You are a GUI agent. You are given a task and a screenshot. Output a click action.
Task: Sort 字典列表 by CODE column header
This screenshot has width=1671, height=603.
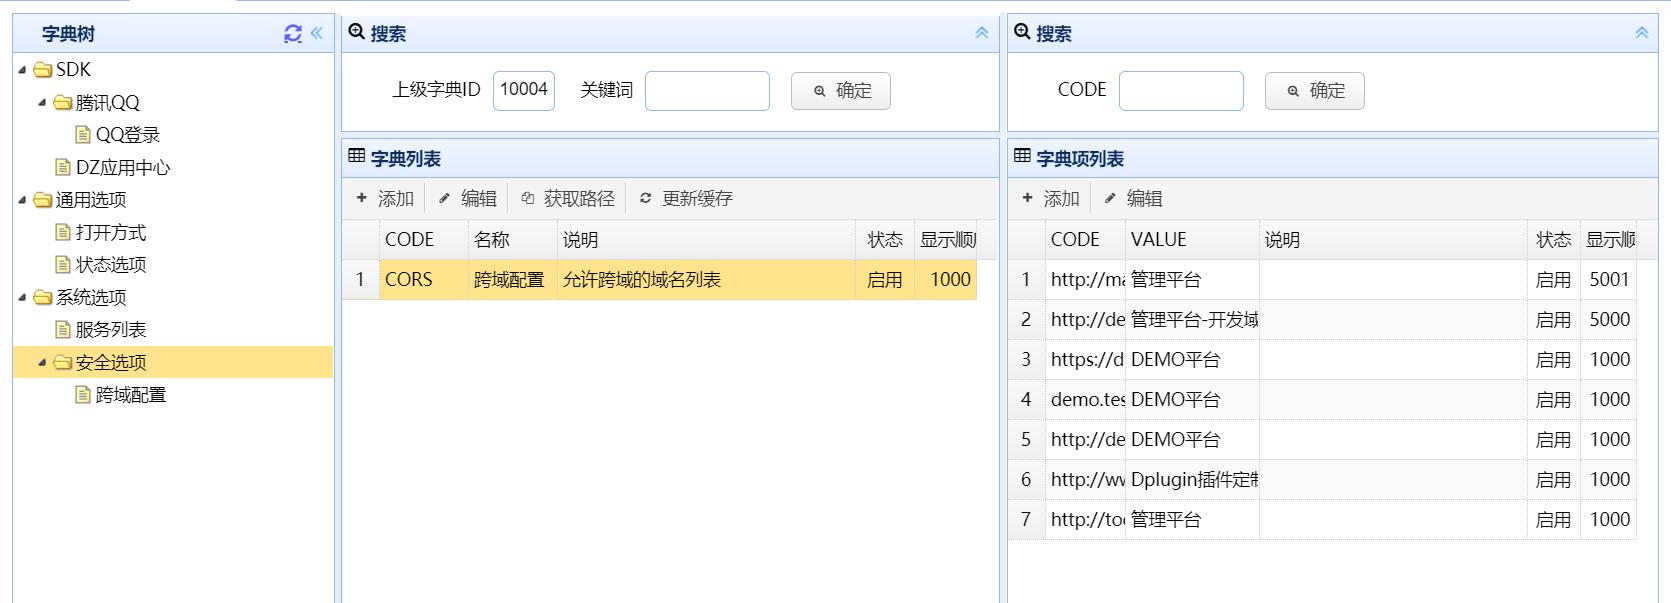click(x=423, y=240)
